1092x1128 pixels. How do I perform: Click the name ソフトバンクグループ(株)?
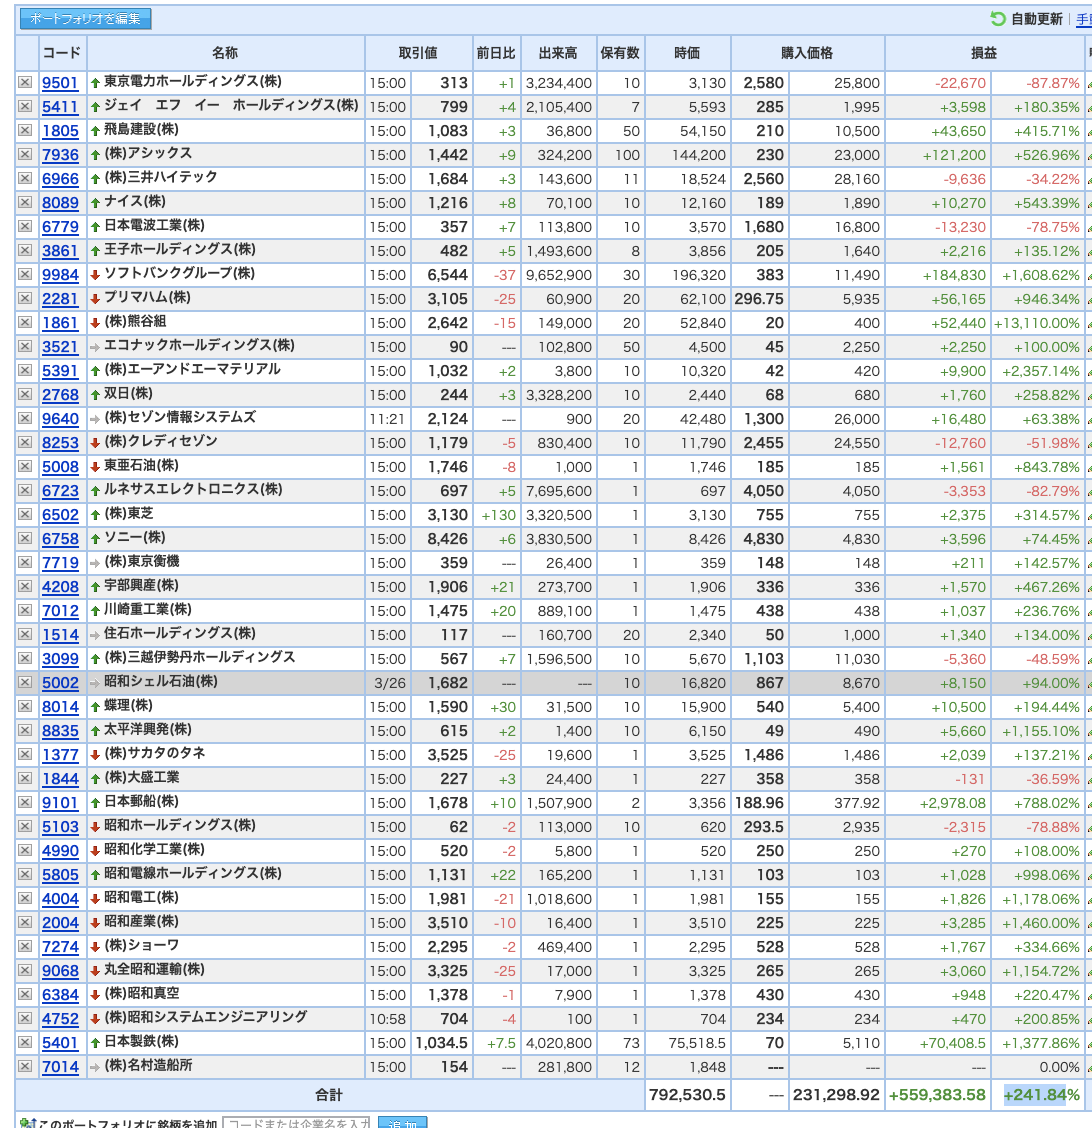coord(179,273)
